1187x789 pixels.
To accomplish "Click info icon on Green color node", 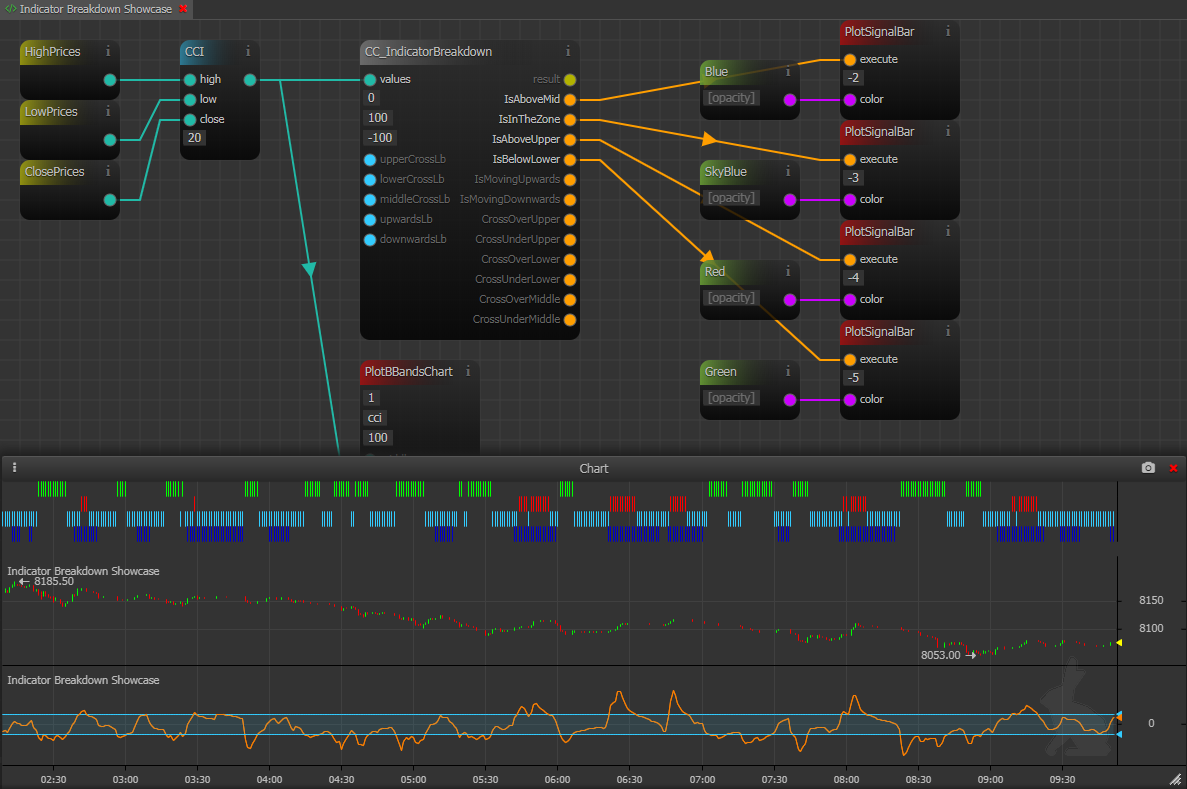I will (x=788, y=371).
